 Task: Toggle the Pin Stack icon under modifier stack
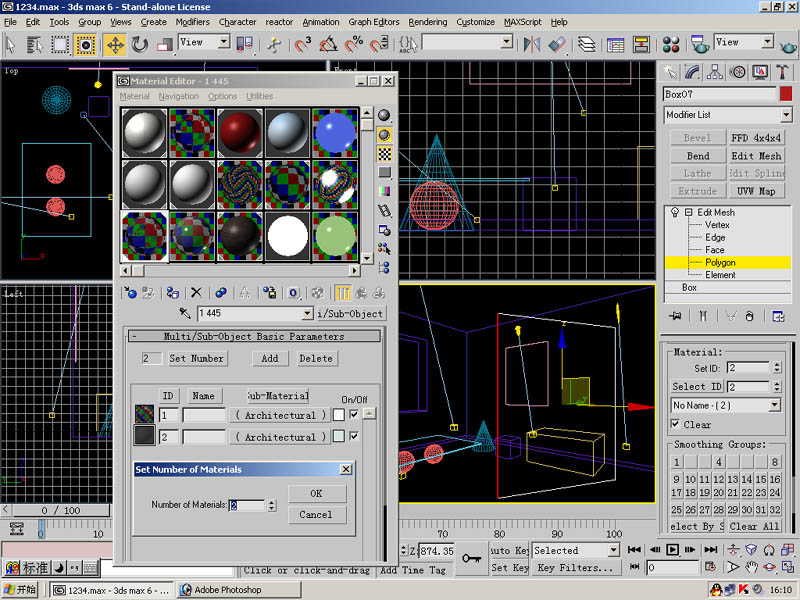676,316
